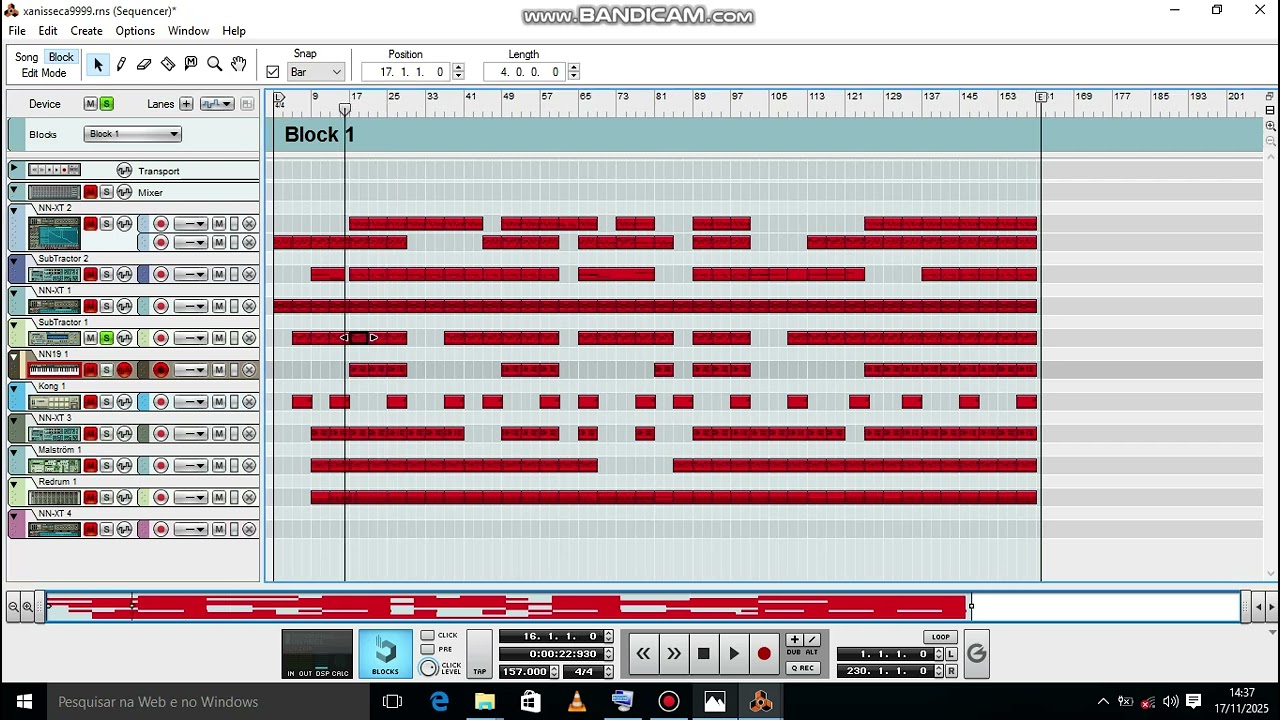Open the Blocks Block 1 dropdown
This screenshot has height=720, width=1280.
click(132, 134)
